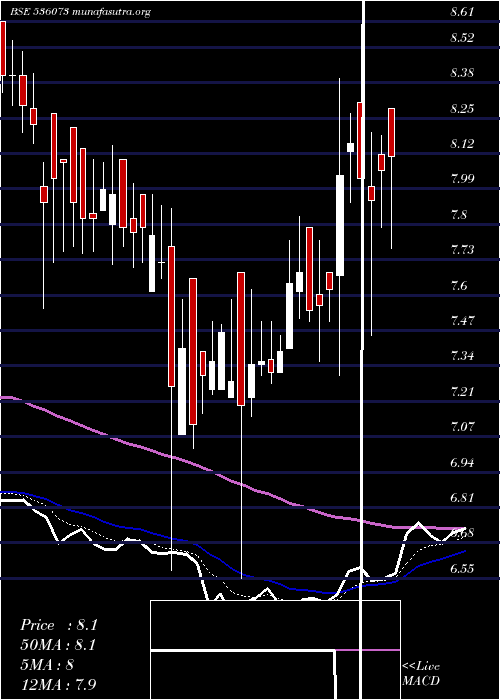Select the last red candlestick on the right
500x700 pixels.
coord(392,133)
